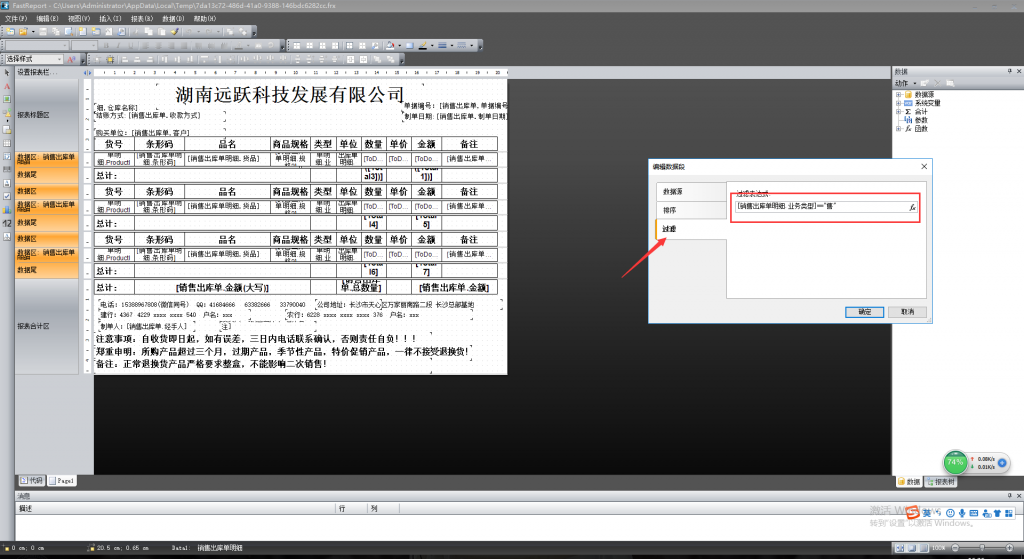Click the Paste toolbar icon
The image size is (1024, 559).
click(x=161, y=31)
